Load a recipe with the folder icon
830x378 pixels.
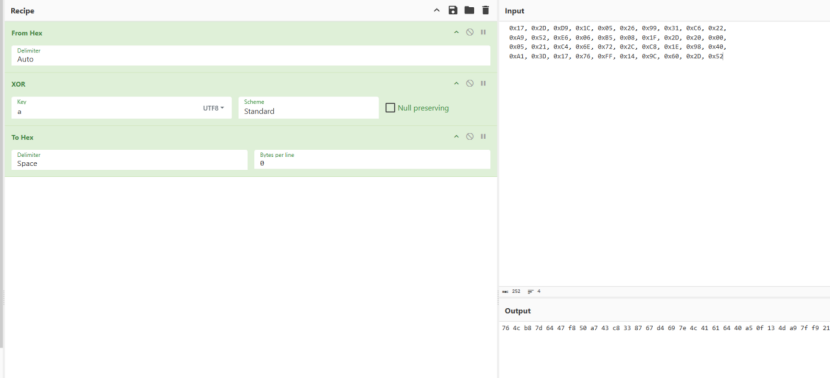tap(469, 10)
